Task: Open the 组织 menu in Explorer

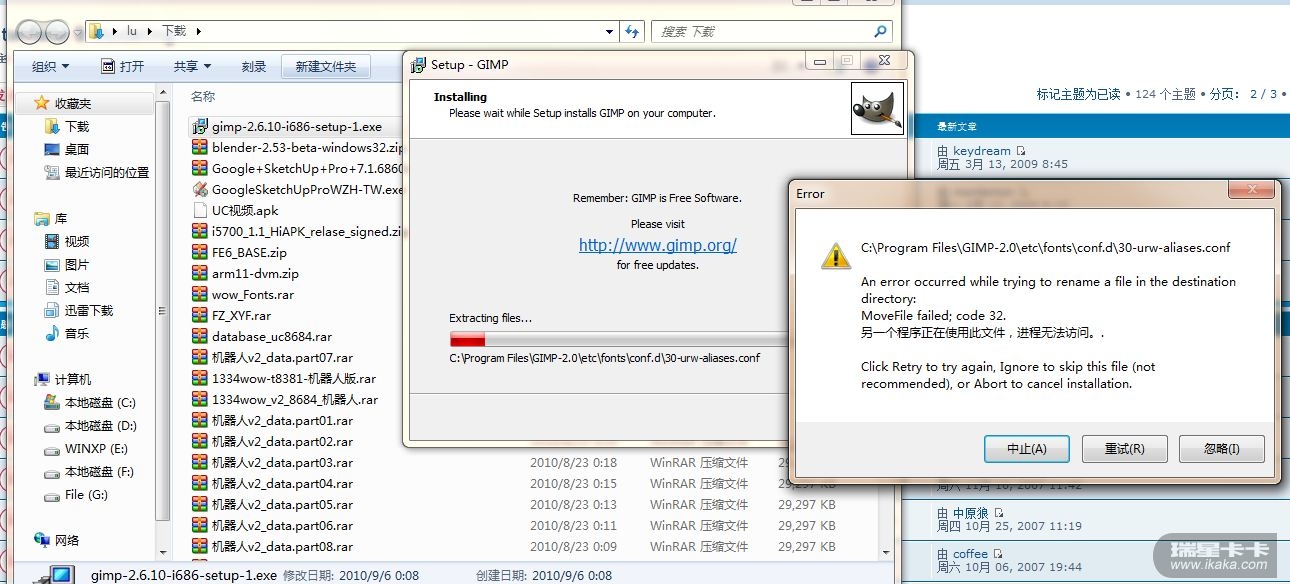Action: pos(50,67)
